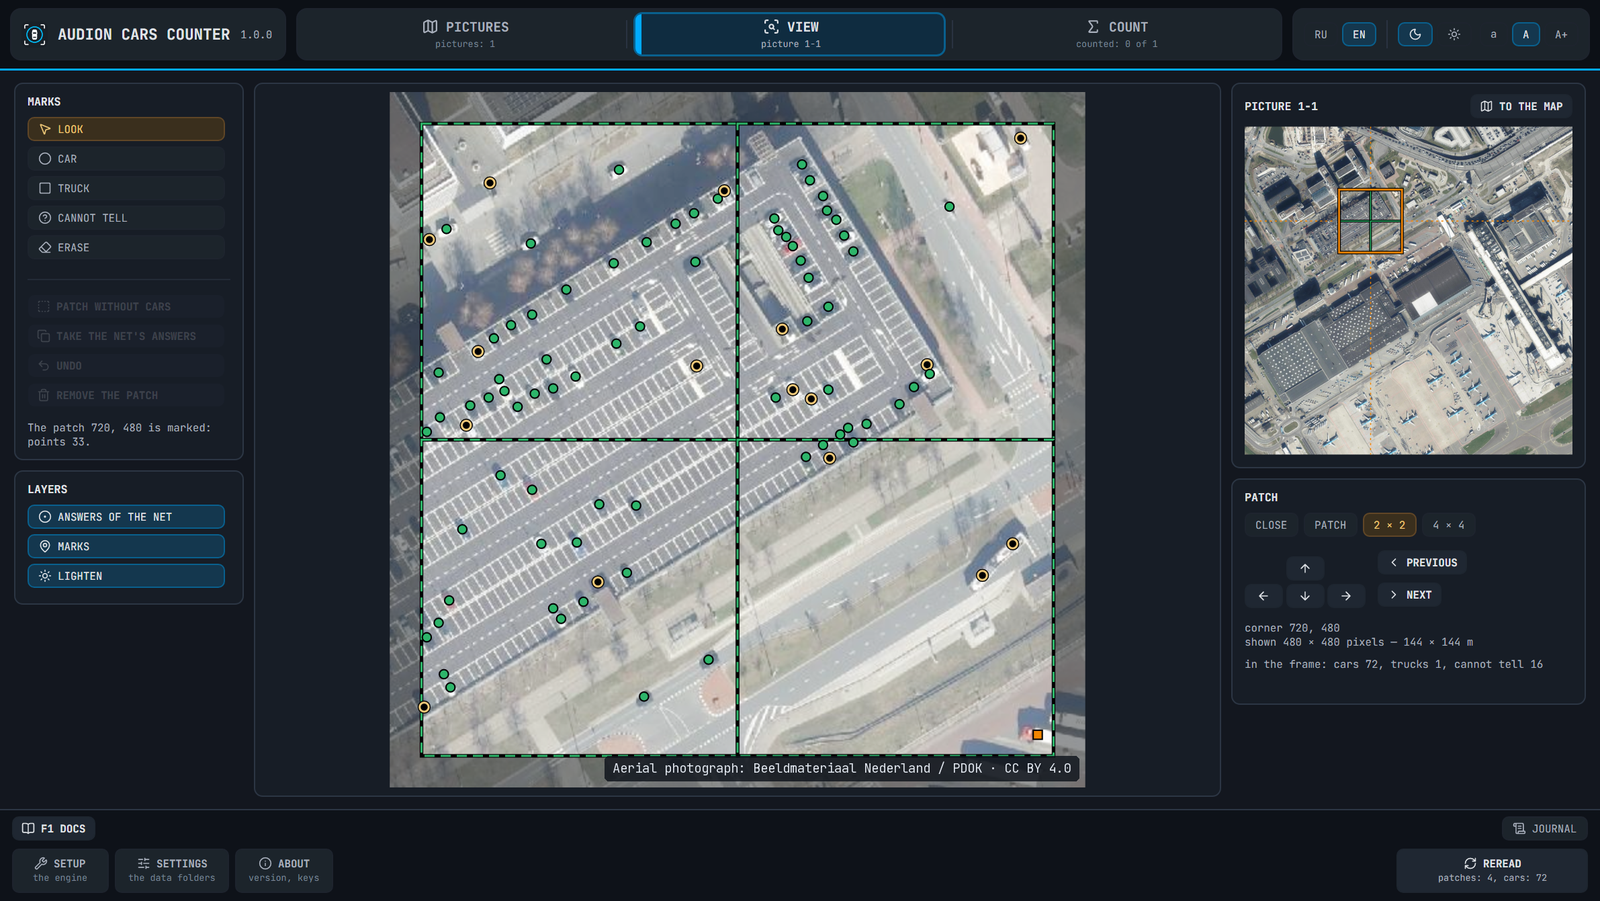Viewport: 1600px width, 901px height.
Task: Open the Count tab
Action: click(x=1117, y=34)
